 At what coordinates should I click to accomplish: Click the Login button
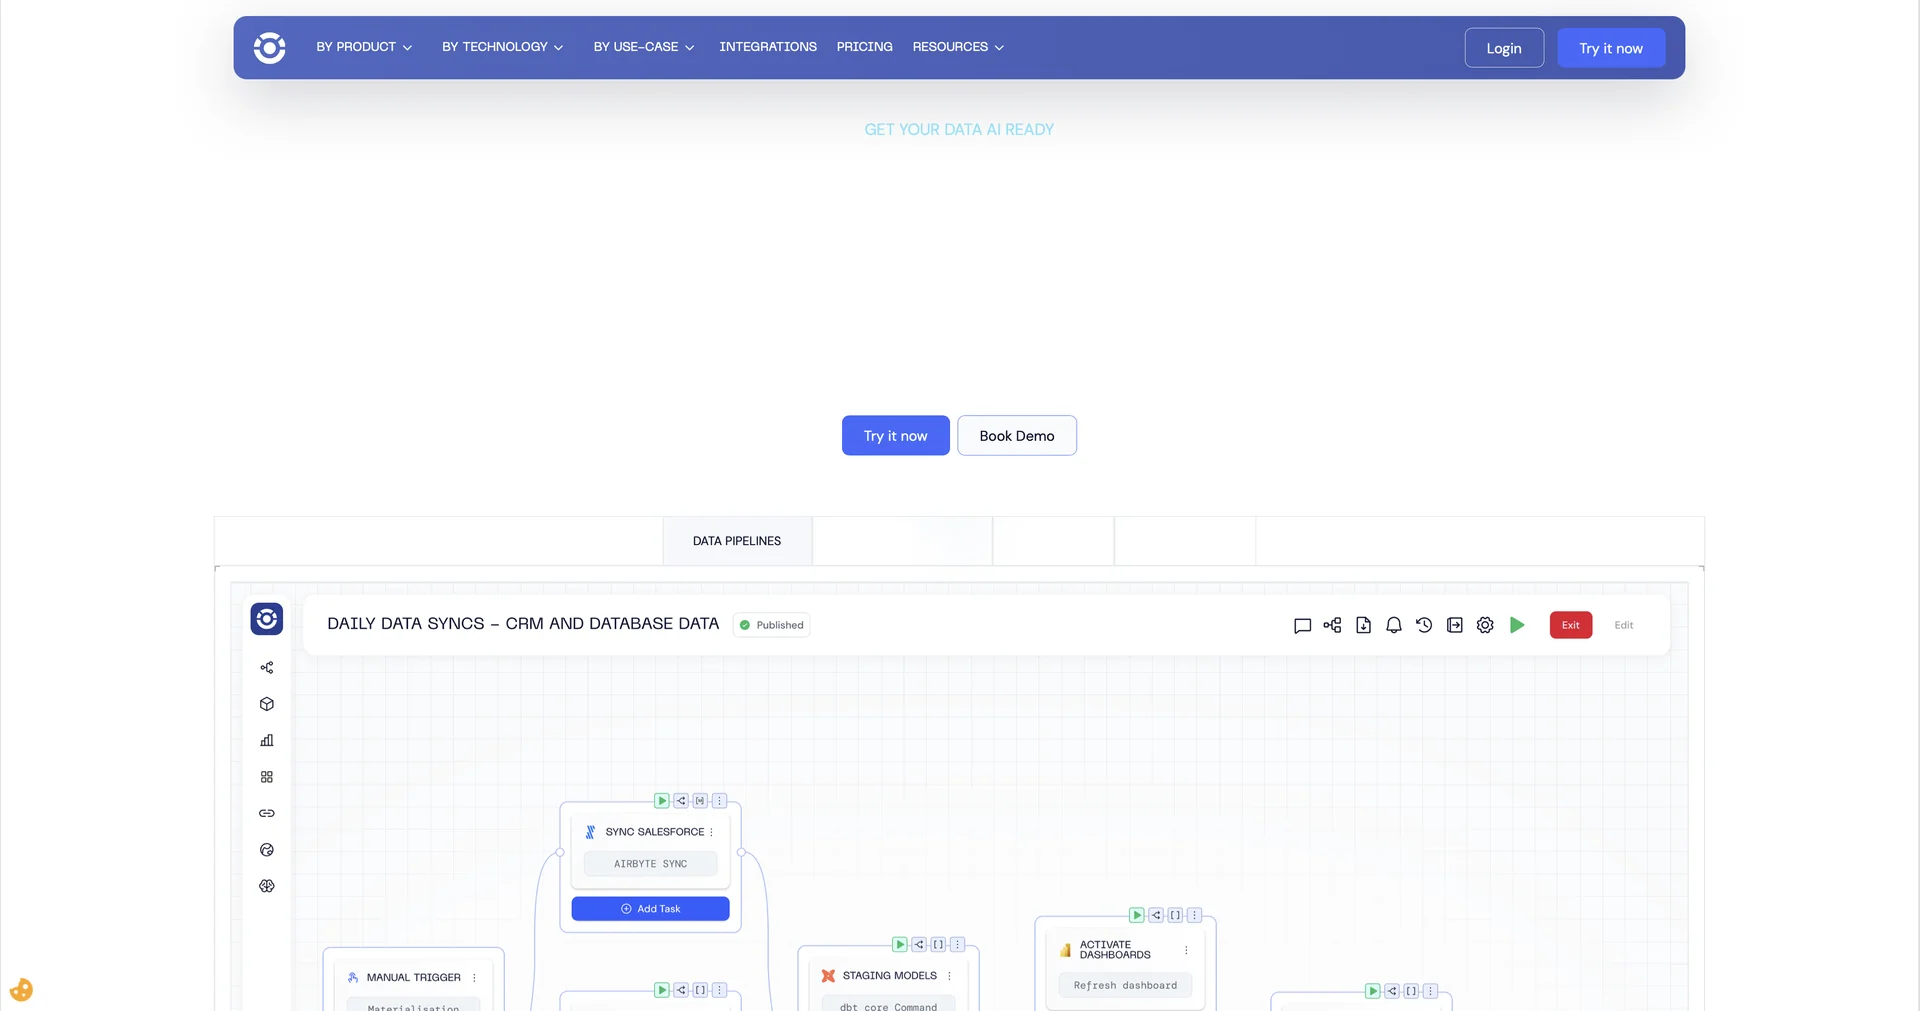[x=1504, y=48]
